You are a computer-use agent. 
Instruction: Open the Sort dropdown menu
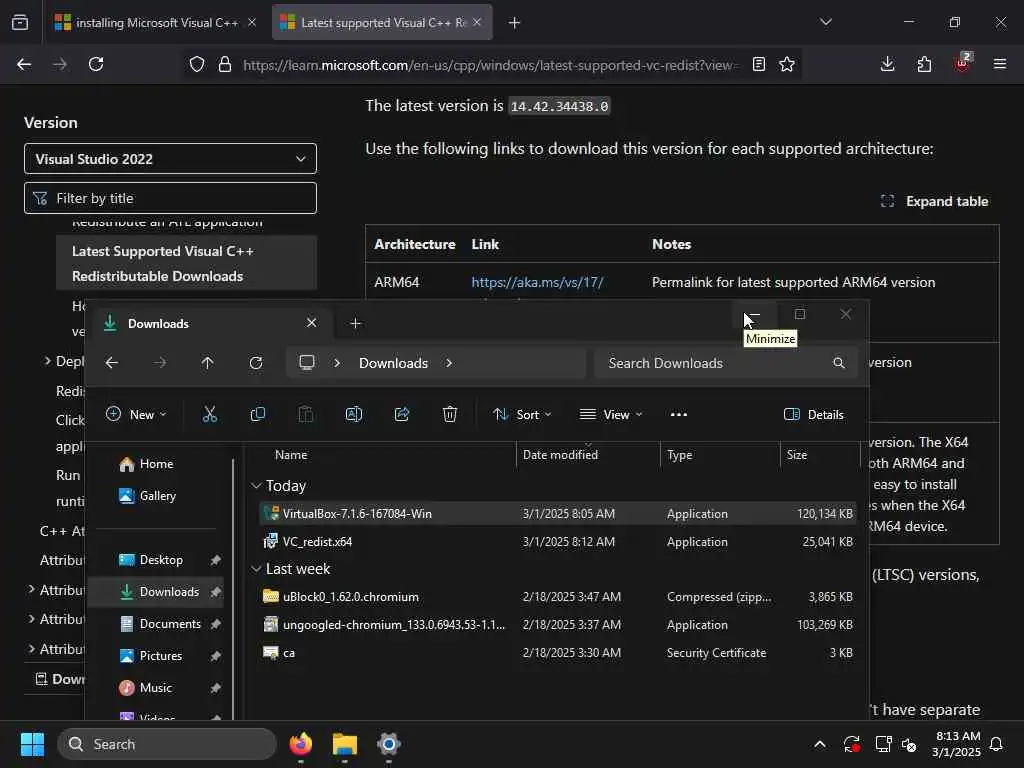(522, 414)
